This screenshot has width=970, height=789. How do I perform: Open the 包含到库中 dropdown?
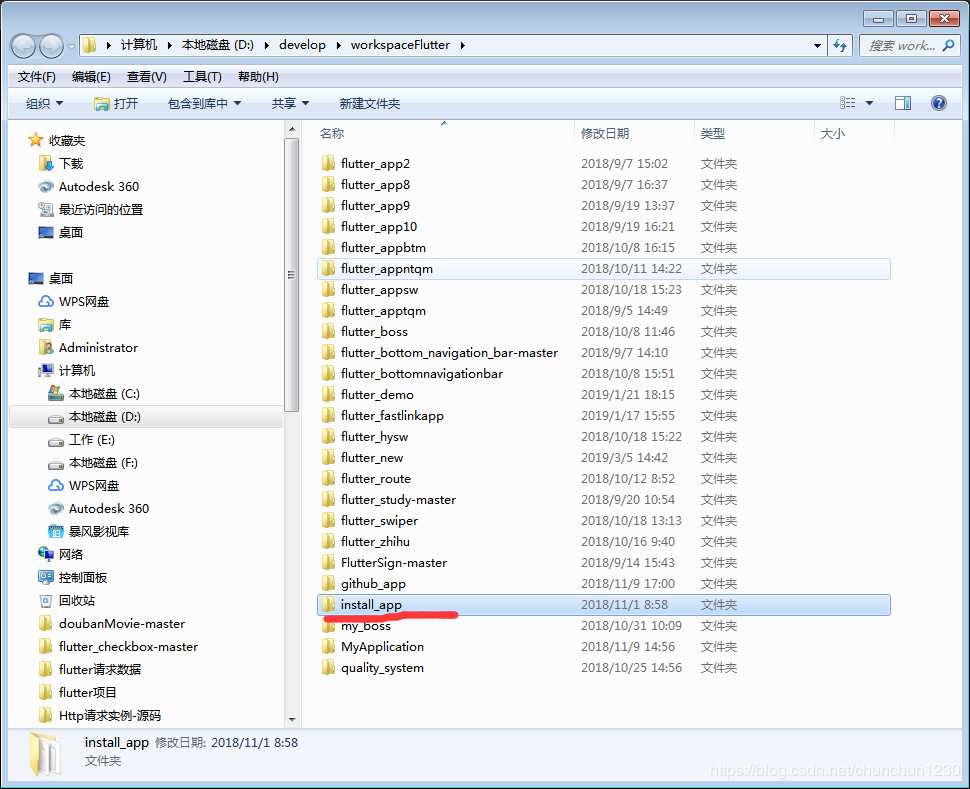click(x=204, y=103)
